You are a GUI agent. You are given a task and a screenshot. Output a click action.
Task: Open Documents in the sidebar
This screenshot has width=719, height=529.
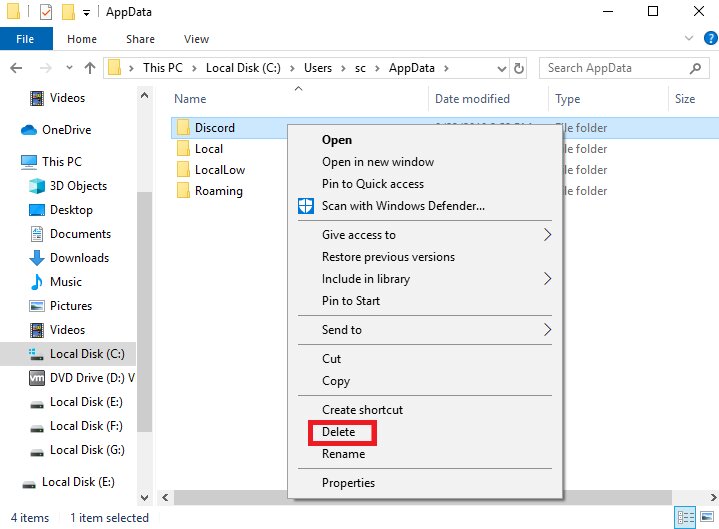click(x=70, y=234)
